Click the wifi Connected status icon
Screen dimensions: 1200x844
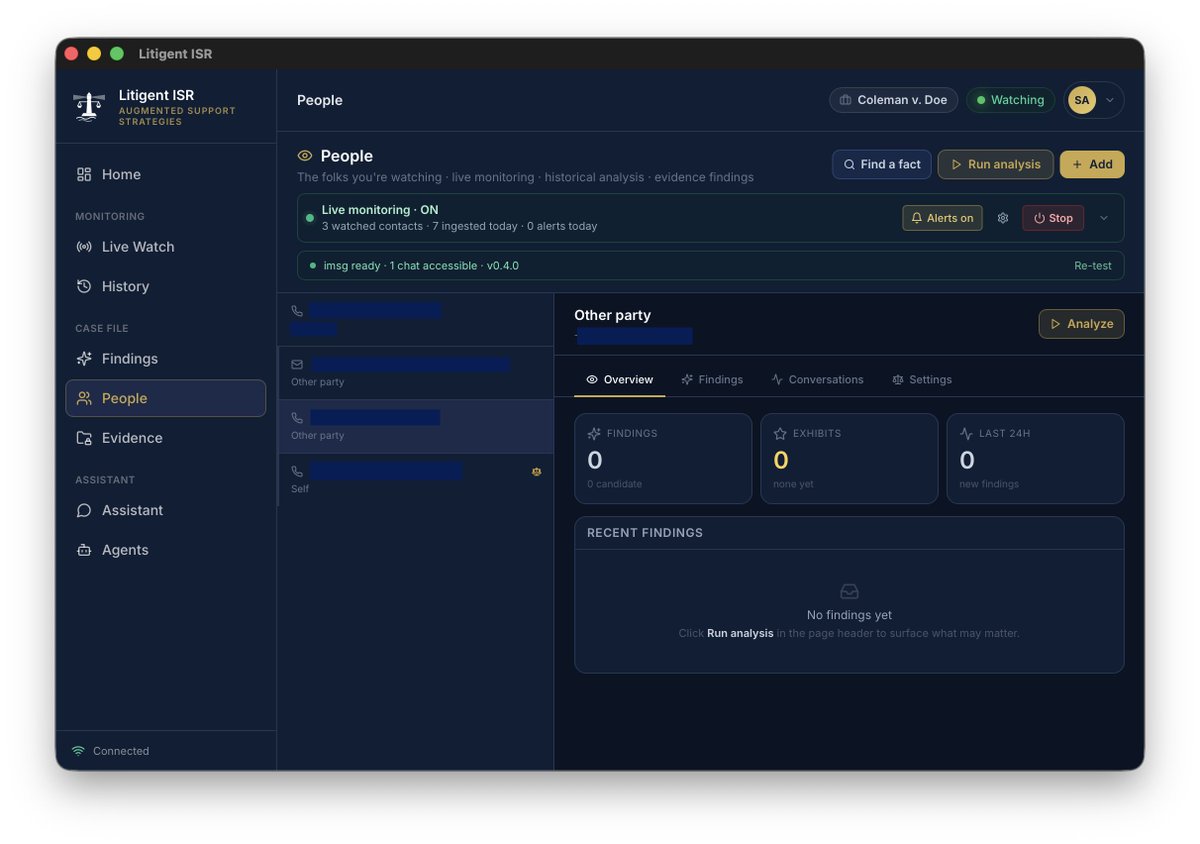coord(78,751)
